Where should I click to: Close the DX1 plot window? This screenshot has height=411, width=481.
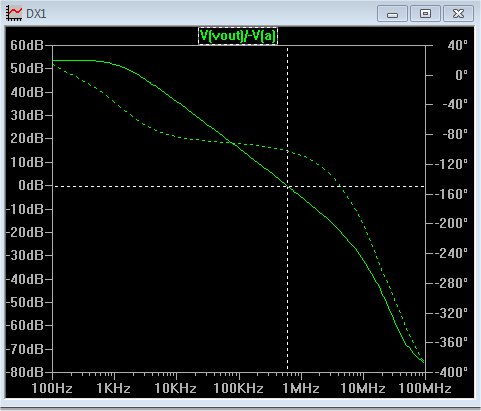coord(458,14)
